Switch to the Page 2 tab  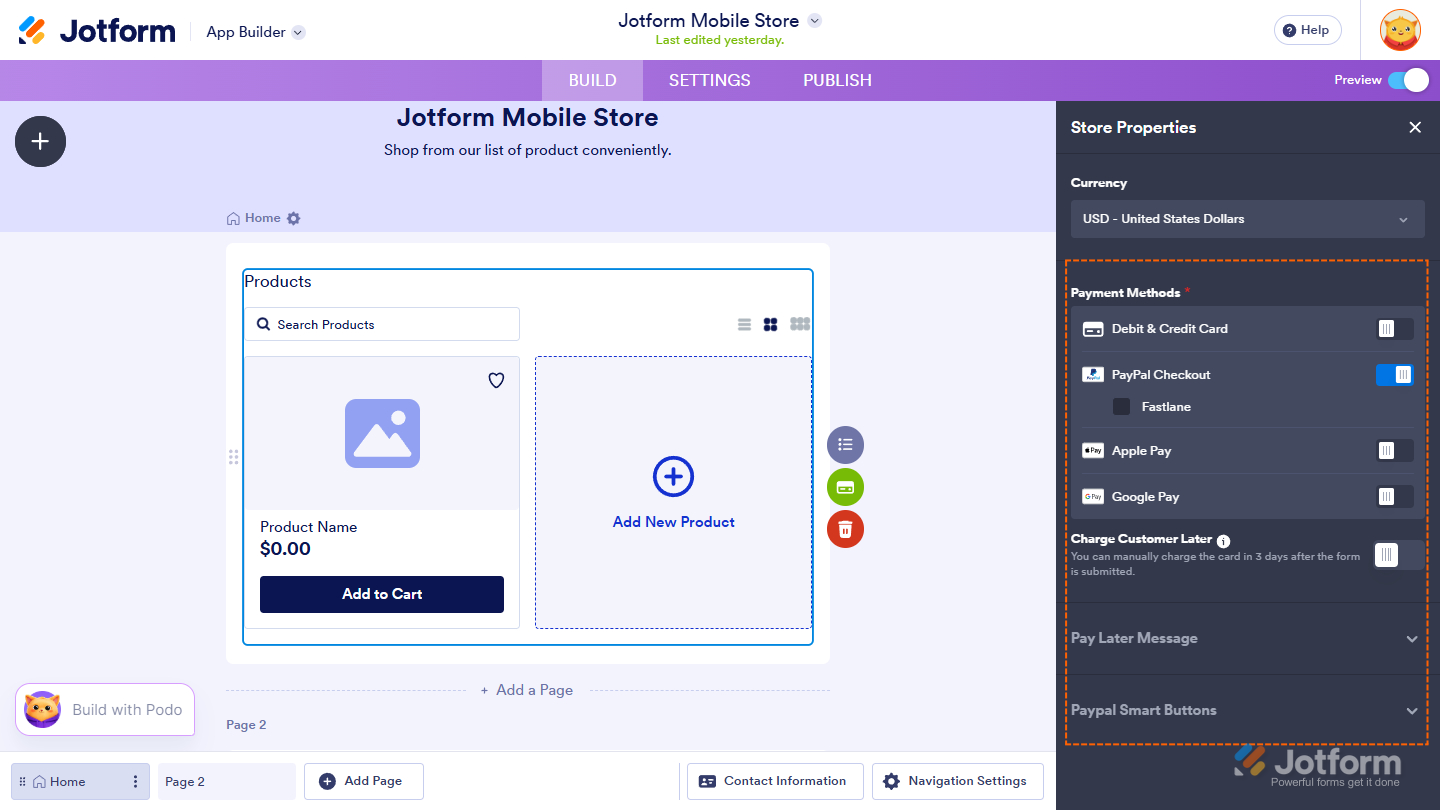(x=226, y=781)
